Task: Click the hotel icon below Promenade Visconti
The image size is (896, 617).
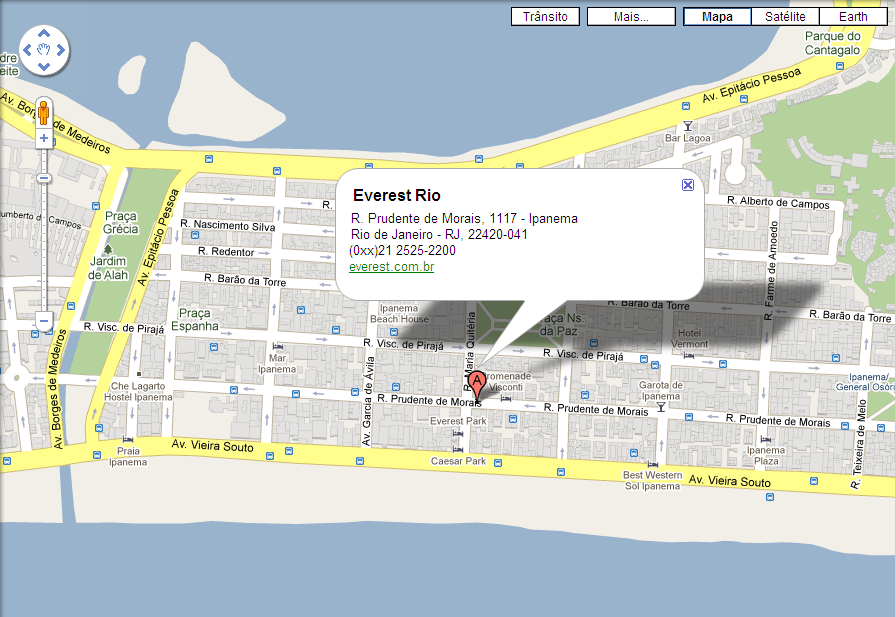Action: tap(506, 398)
